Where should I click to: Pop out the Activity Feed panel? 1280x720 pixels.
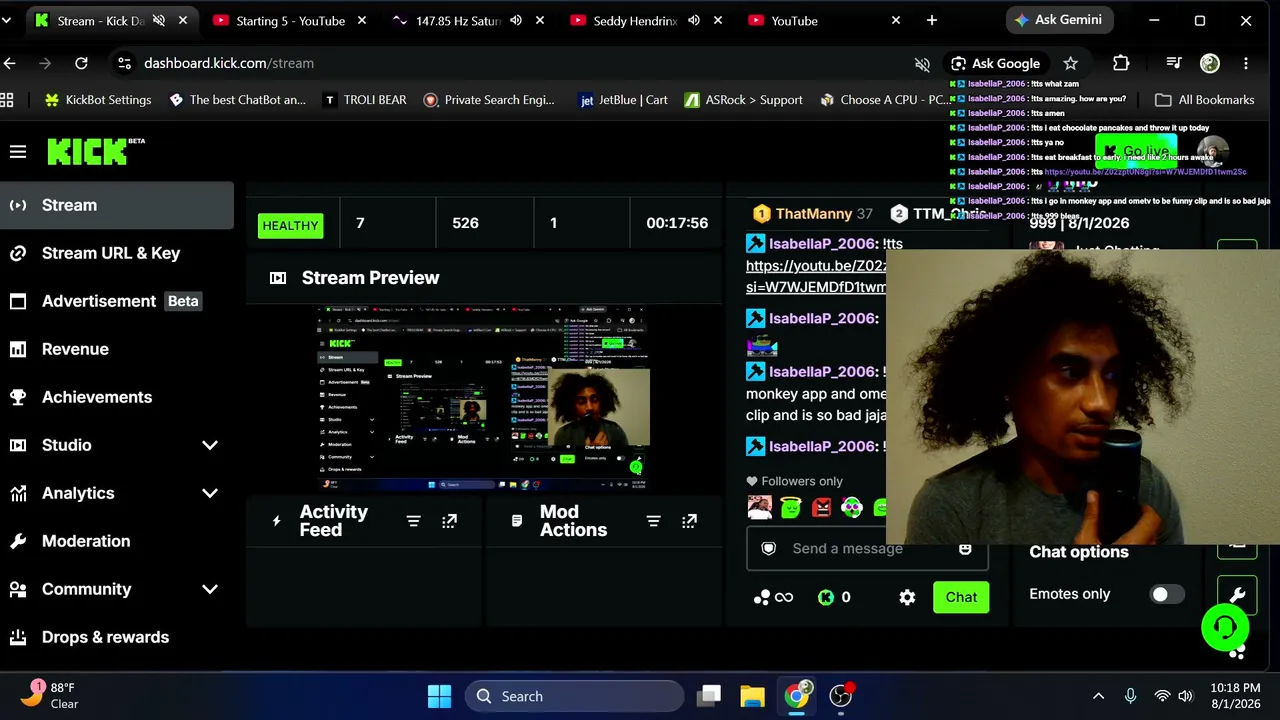pos(449,521)
